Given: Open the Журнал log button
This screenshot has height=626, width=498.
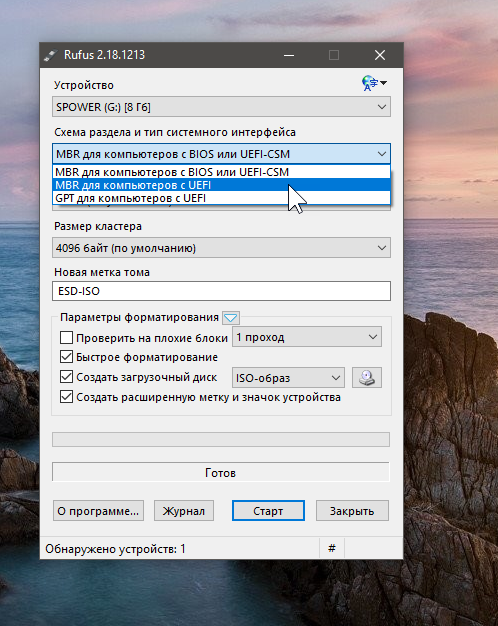Looking at the screenshot, I should point(184,511).
